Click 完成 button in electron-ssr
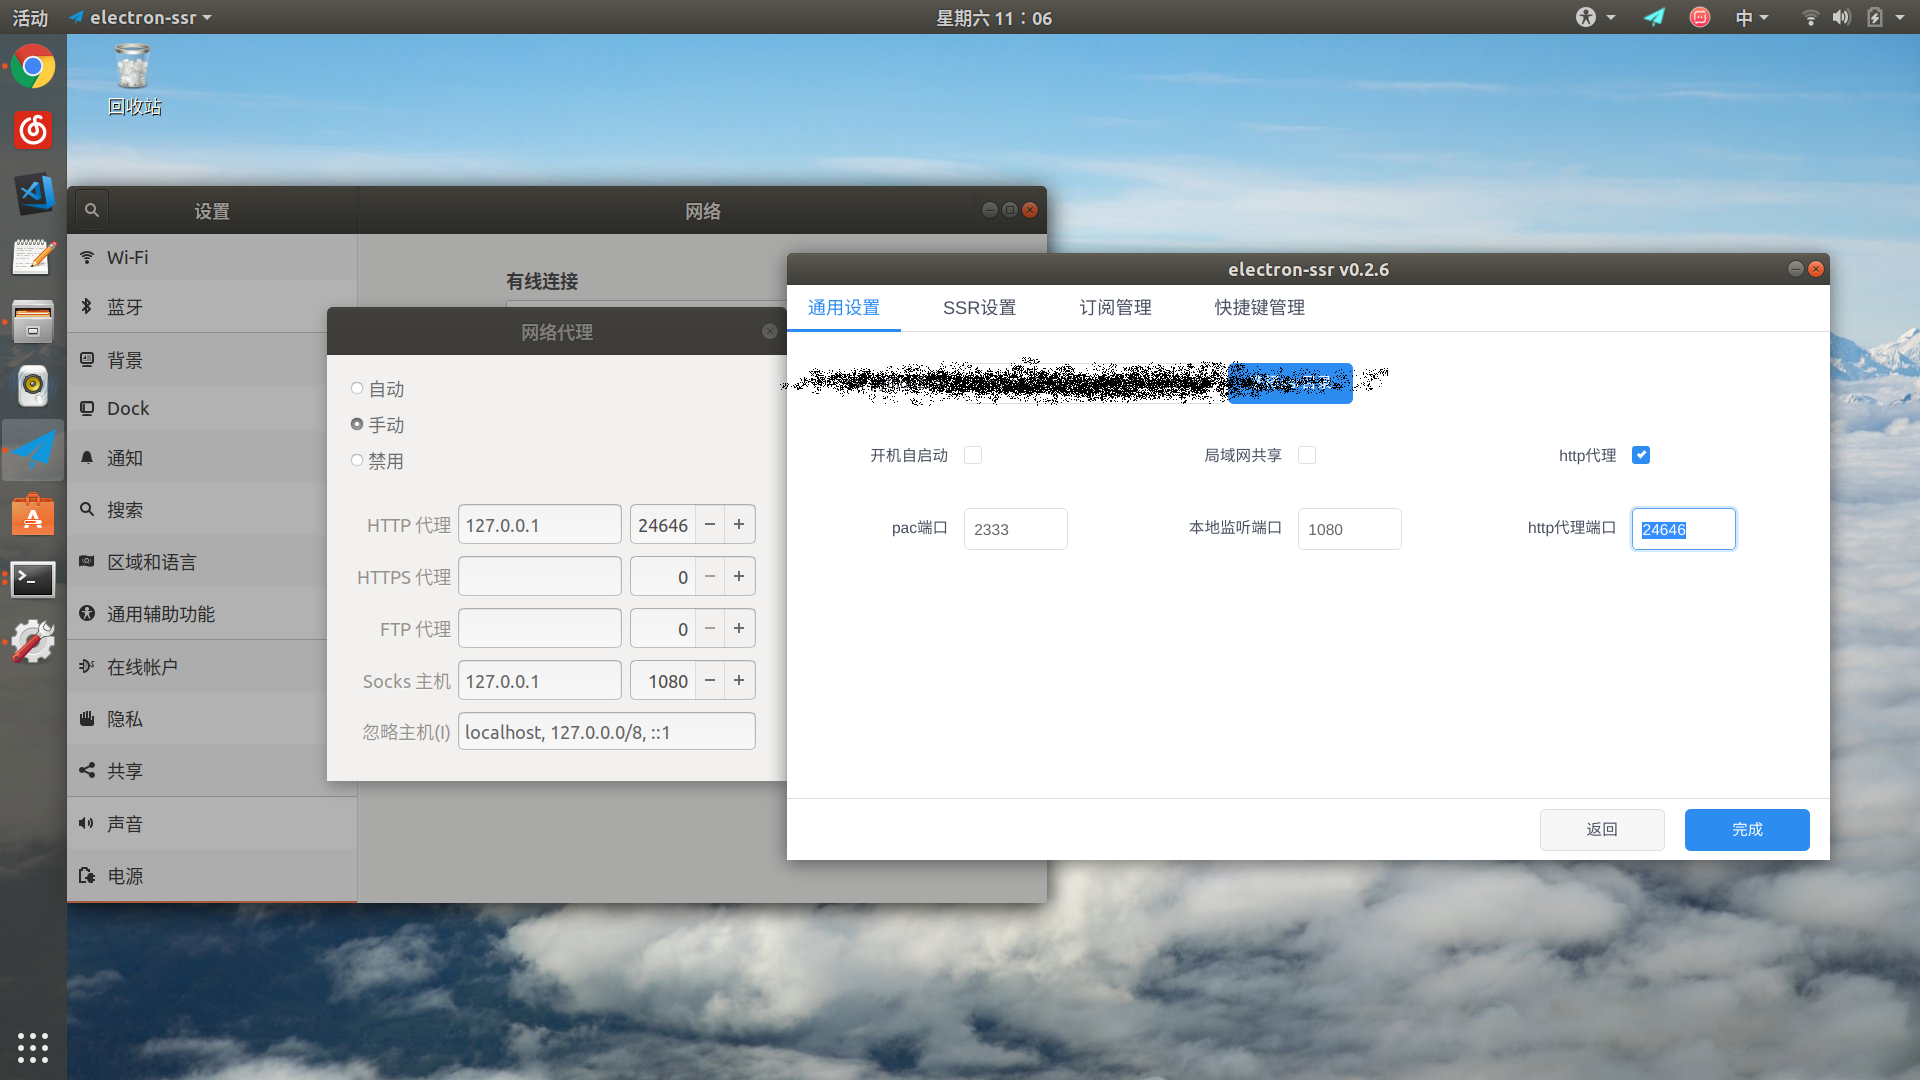Screen dimensions: 1920x1080 tap(1747, 830)
